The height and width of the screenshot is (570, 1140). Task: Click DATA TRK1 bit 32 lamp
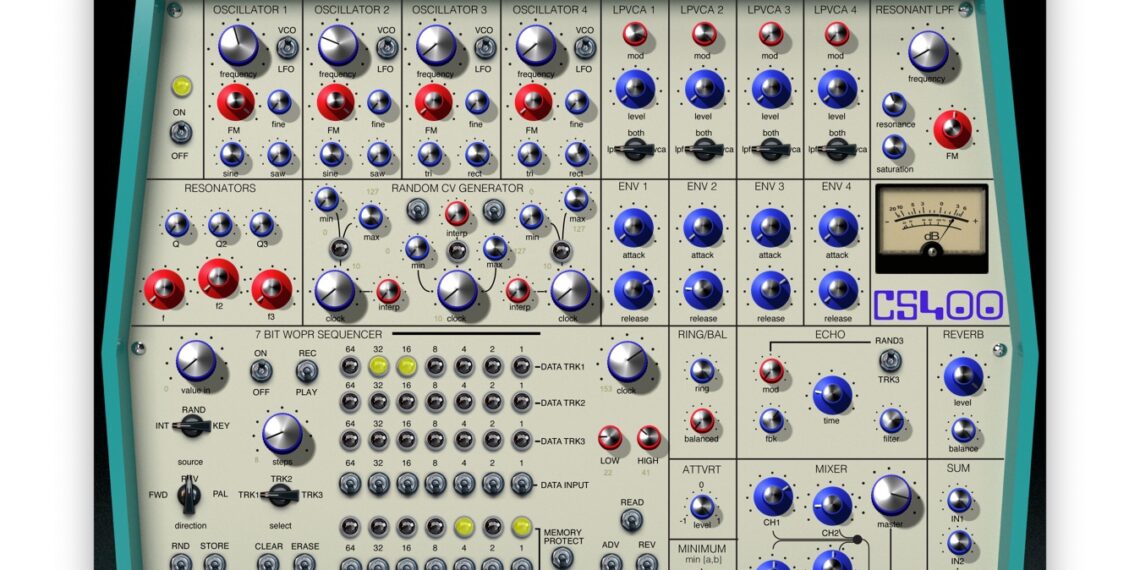coord(378,366)
